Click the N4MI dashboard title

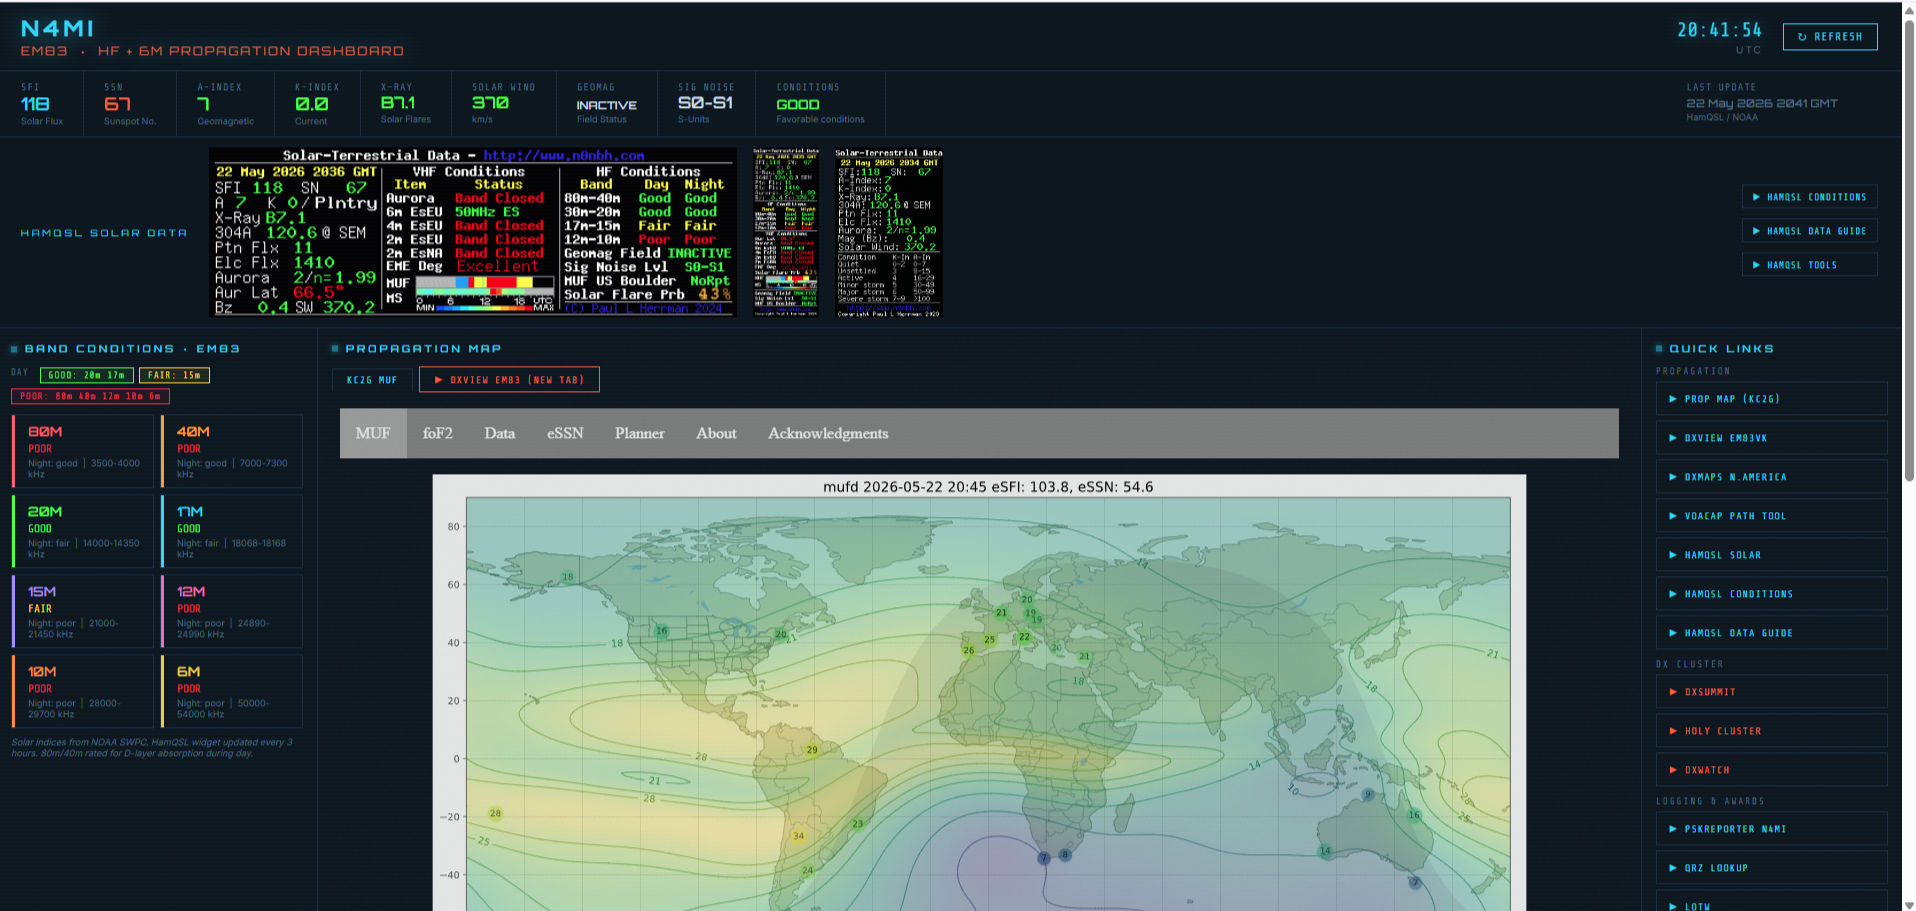[x=57, y=29]
